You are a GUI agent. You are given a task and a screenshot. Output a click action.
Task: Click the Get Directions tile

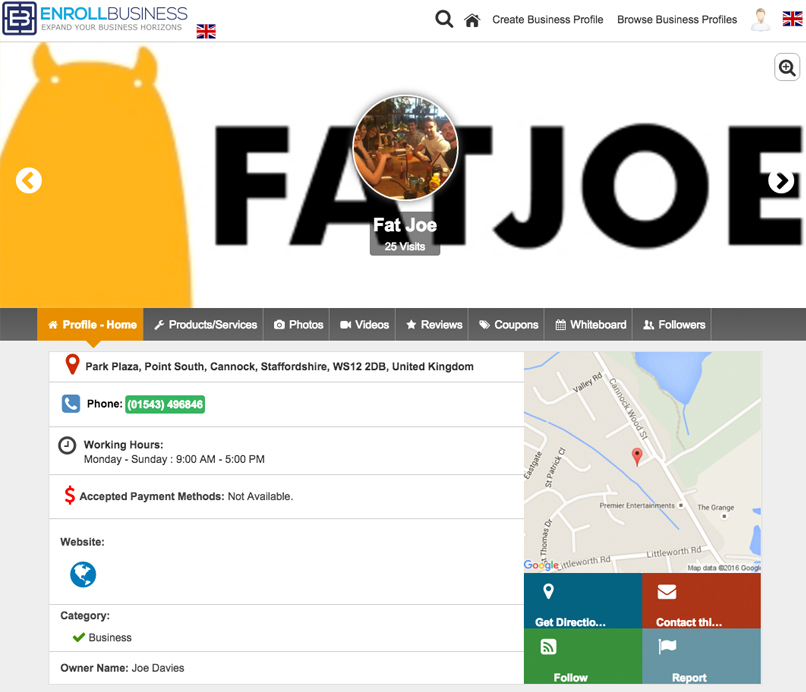[583, 600]
